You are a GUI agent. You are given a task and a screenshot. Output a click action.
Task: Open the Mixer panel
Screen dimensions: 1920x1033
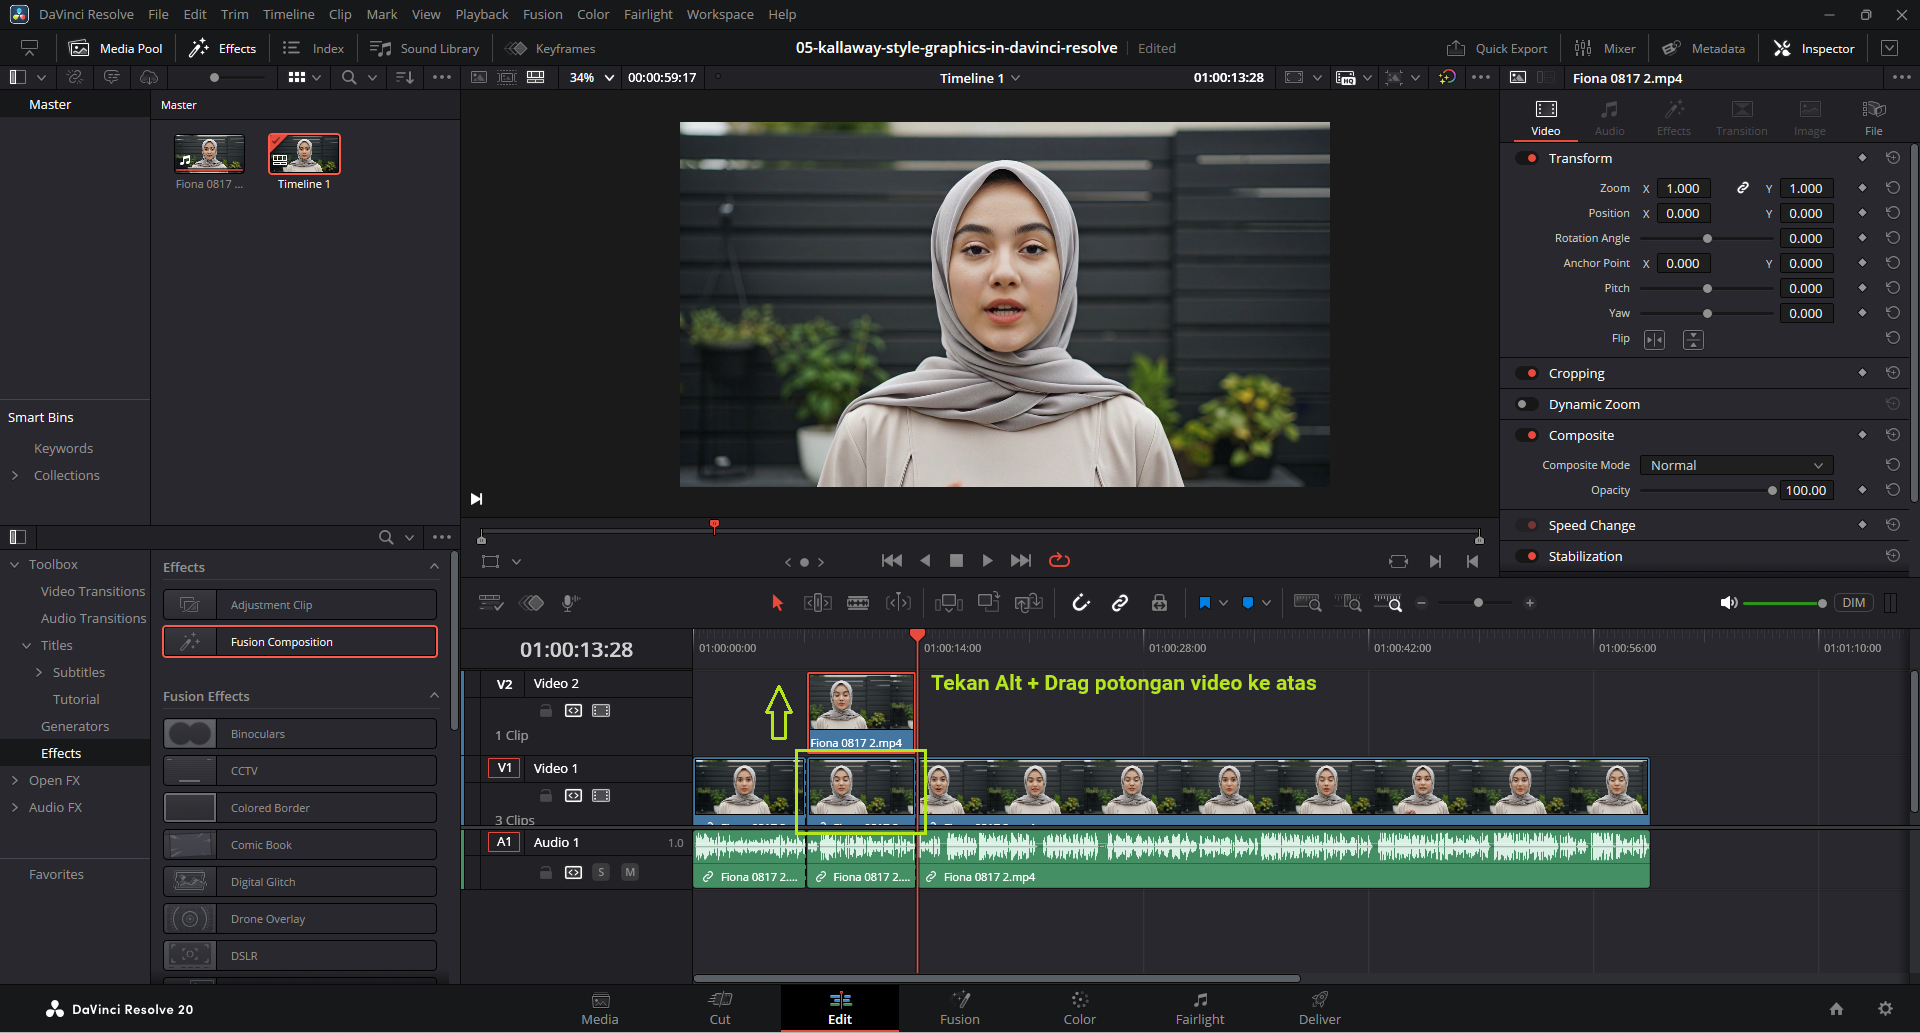[x=1605, y=48]
